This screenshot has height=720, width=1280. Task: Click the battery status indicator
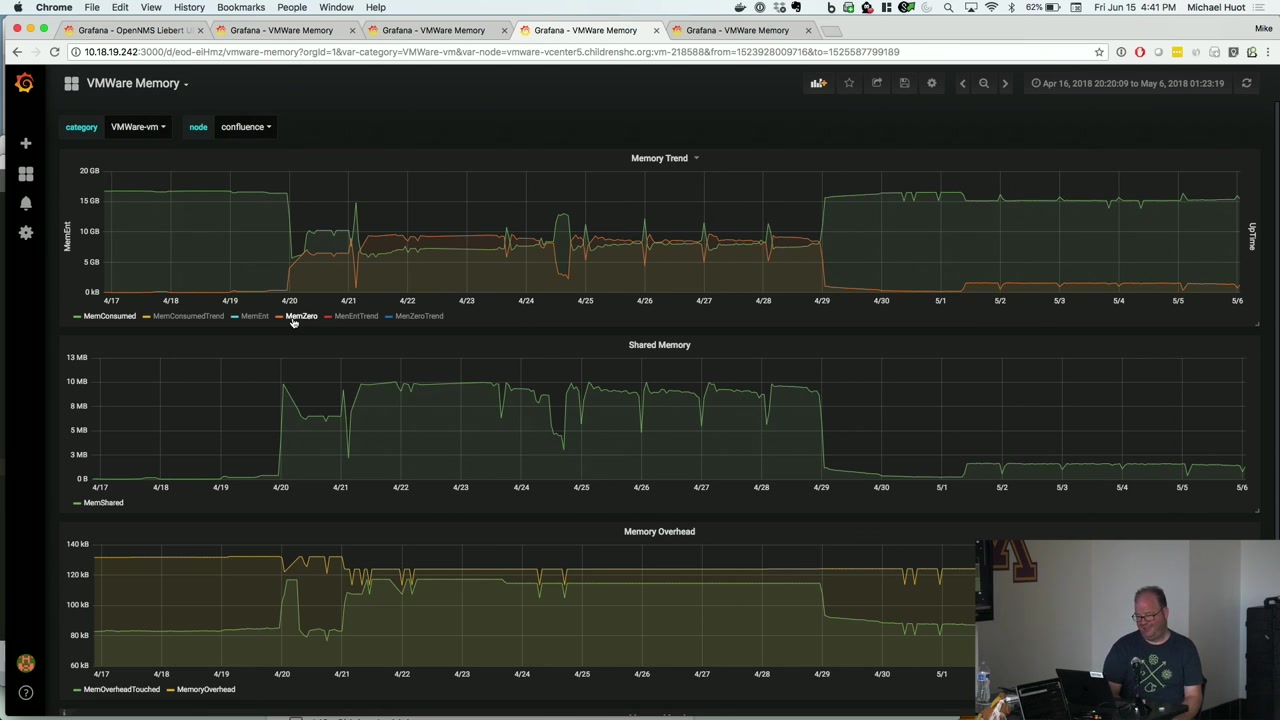click(1045, 7)
